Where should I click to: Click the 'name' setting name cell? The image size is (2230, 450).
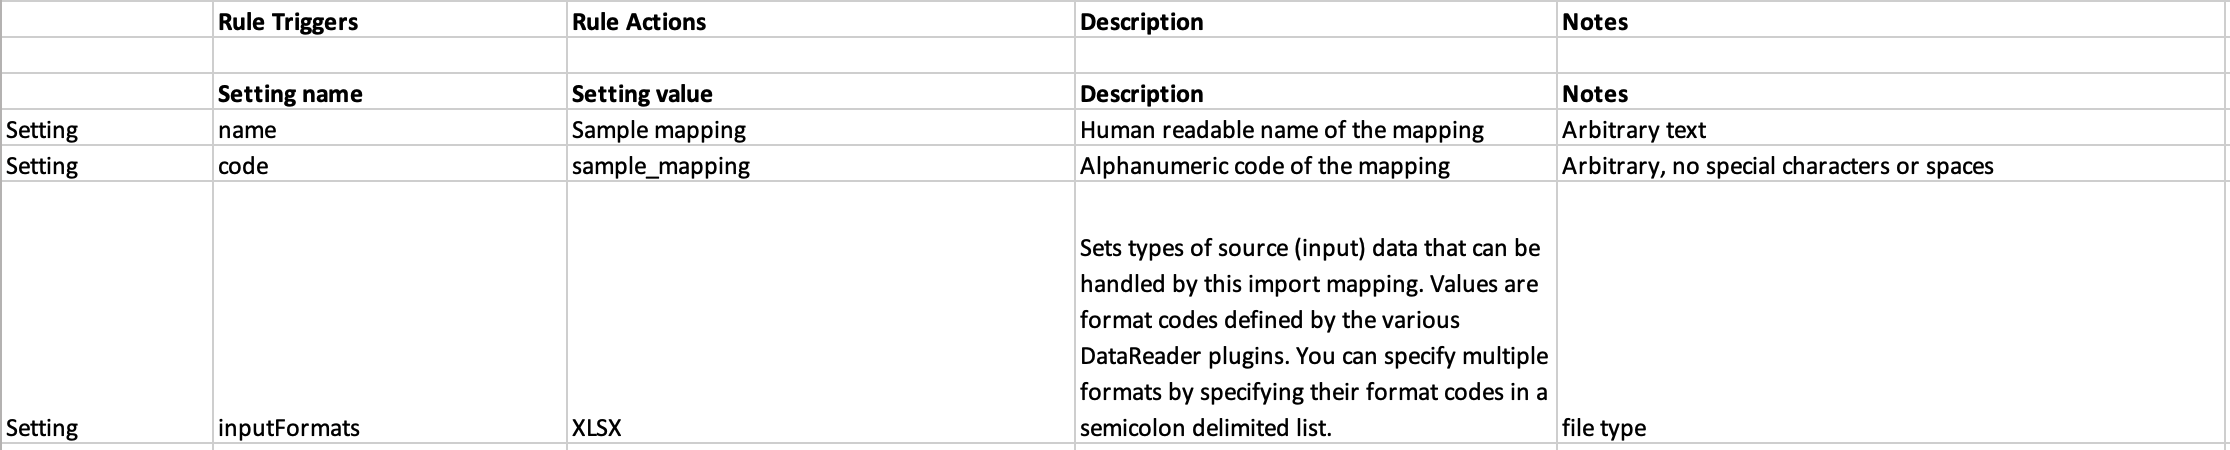tap(390, 128)
